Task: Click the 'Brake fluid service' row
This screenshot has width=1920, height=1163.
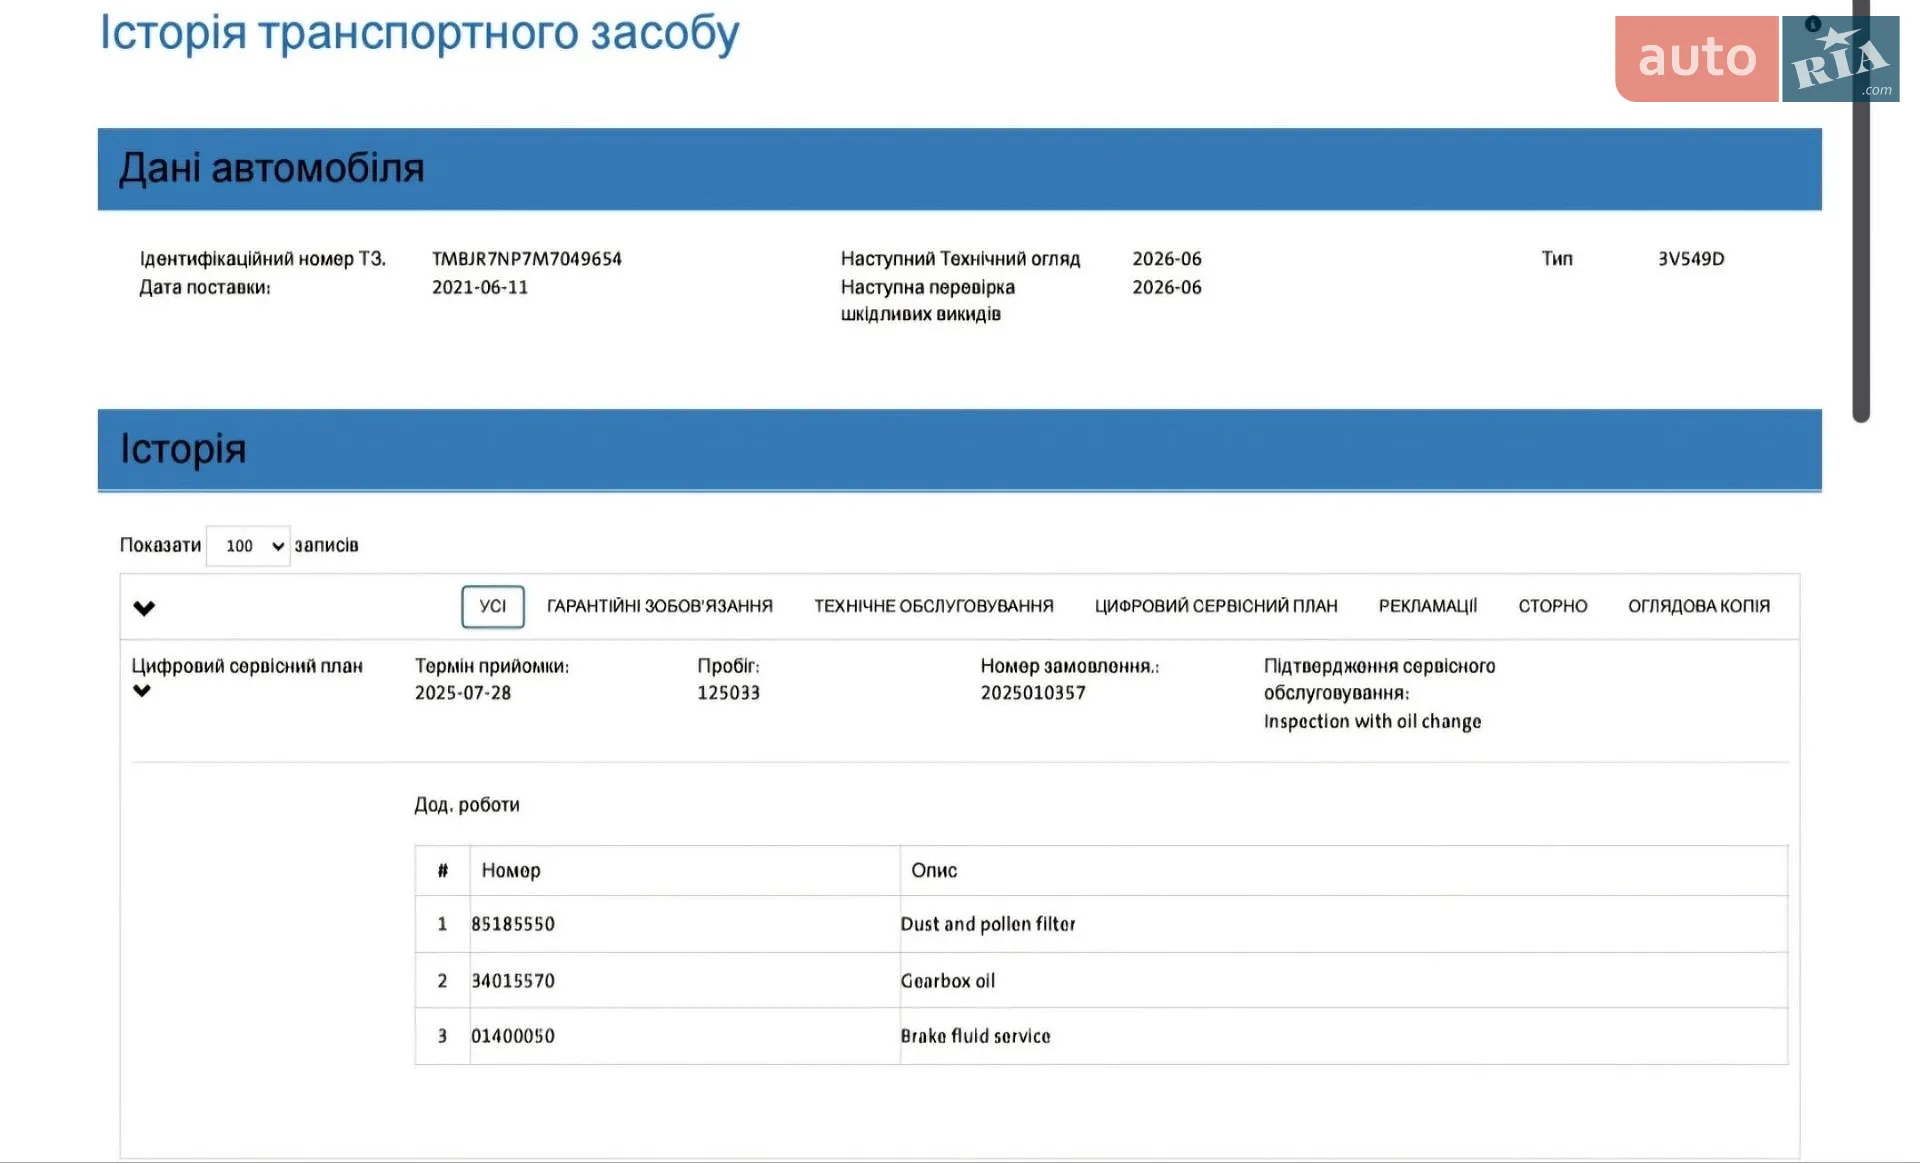Action: click(x=1101, y=1036)
